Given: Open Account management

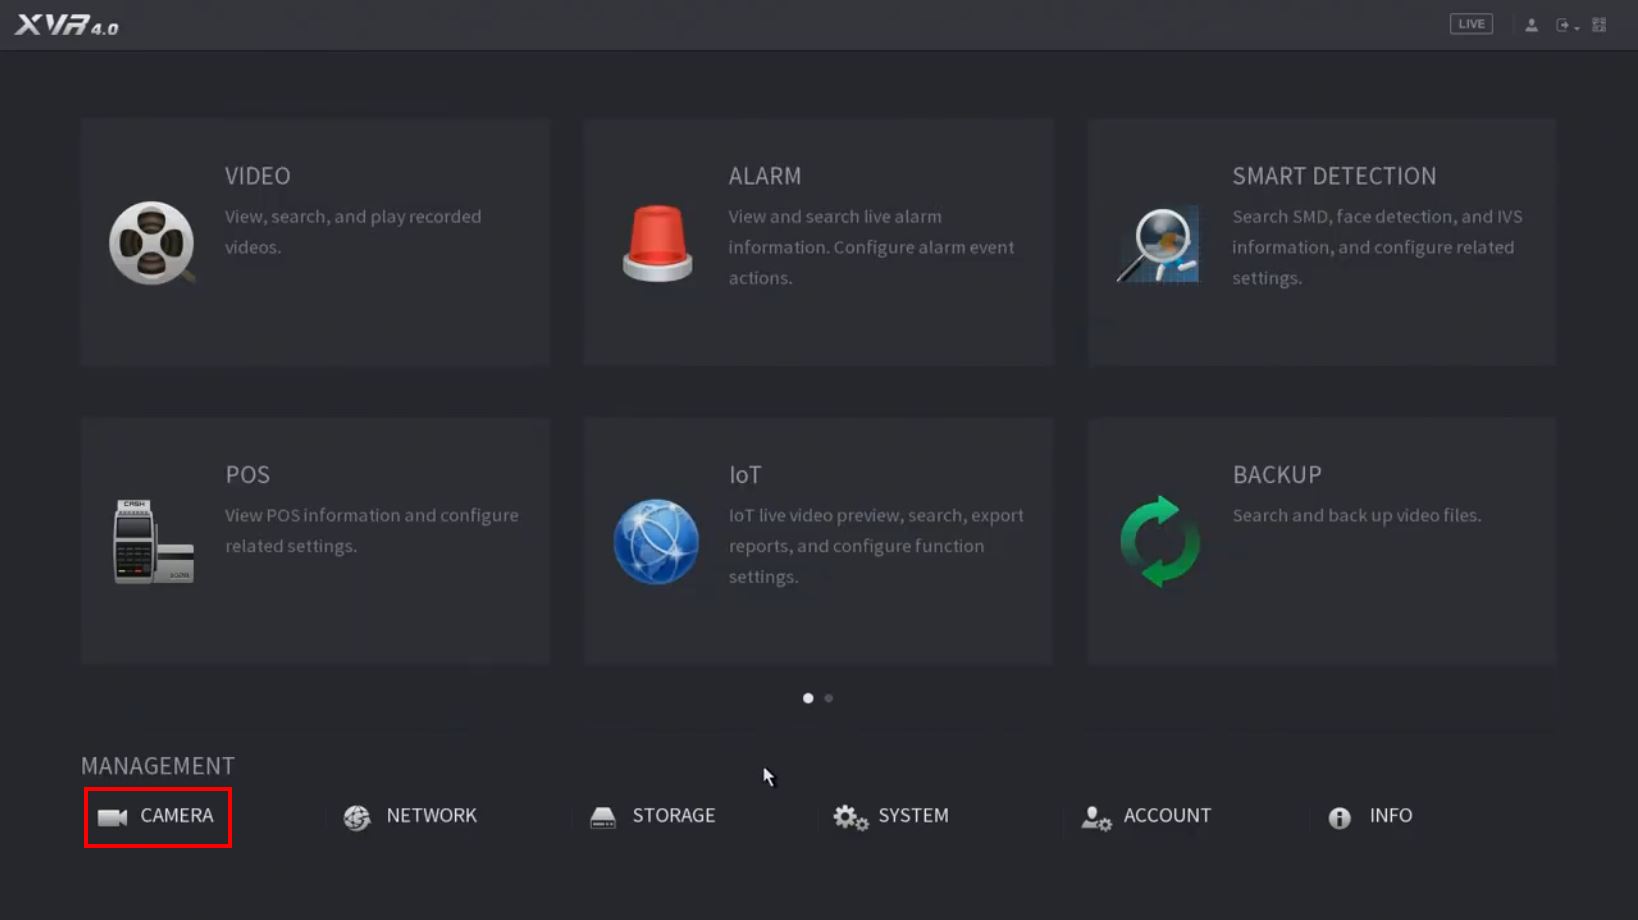Looking at the screenshot, I should coord(1146,817).
